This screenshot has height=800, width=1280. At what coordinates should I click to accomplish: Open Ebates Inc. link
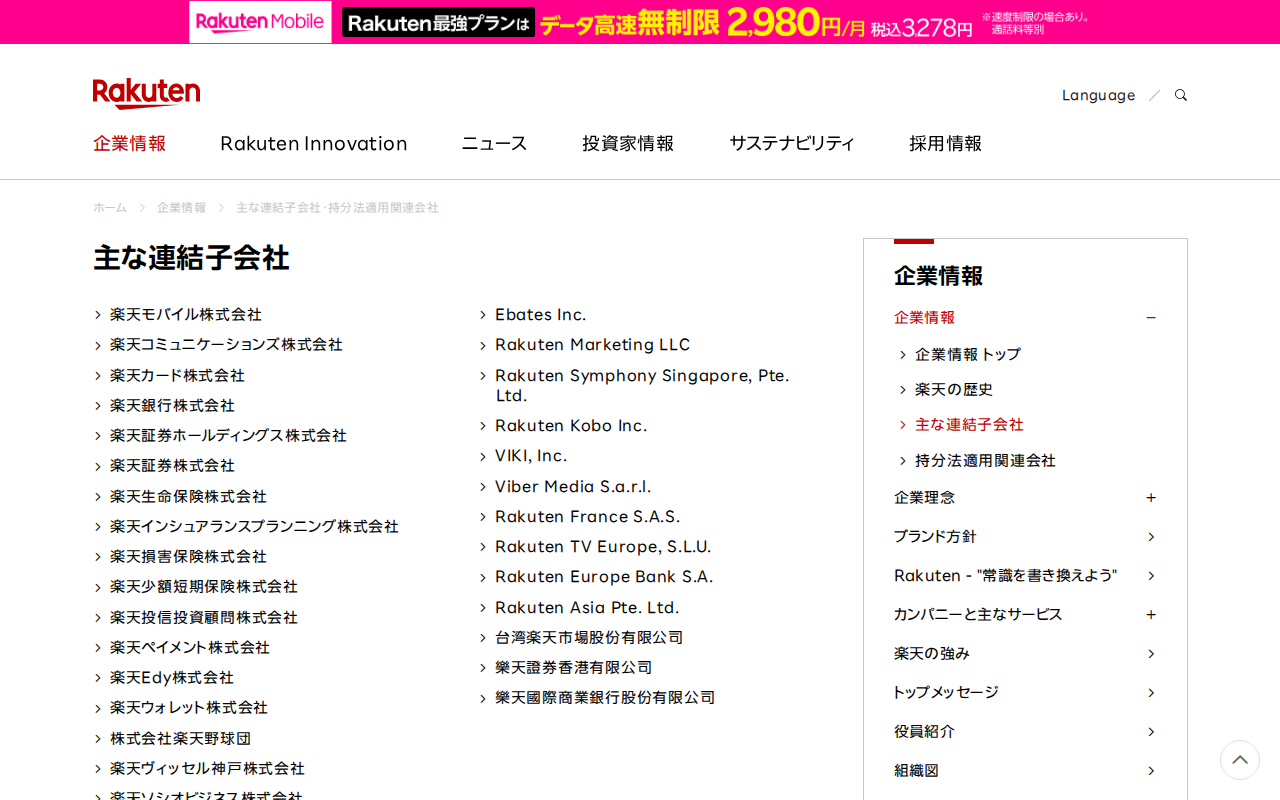(541, 314)
